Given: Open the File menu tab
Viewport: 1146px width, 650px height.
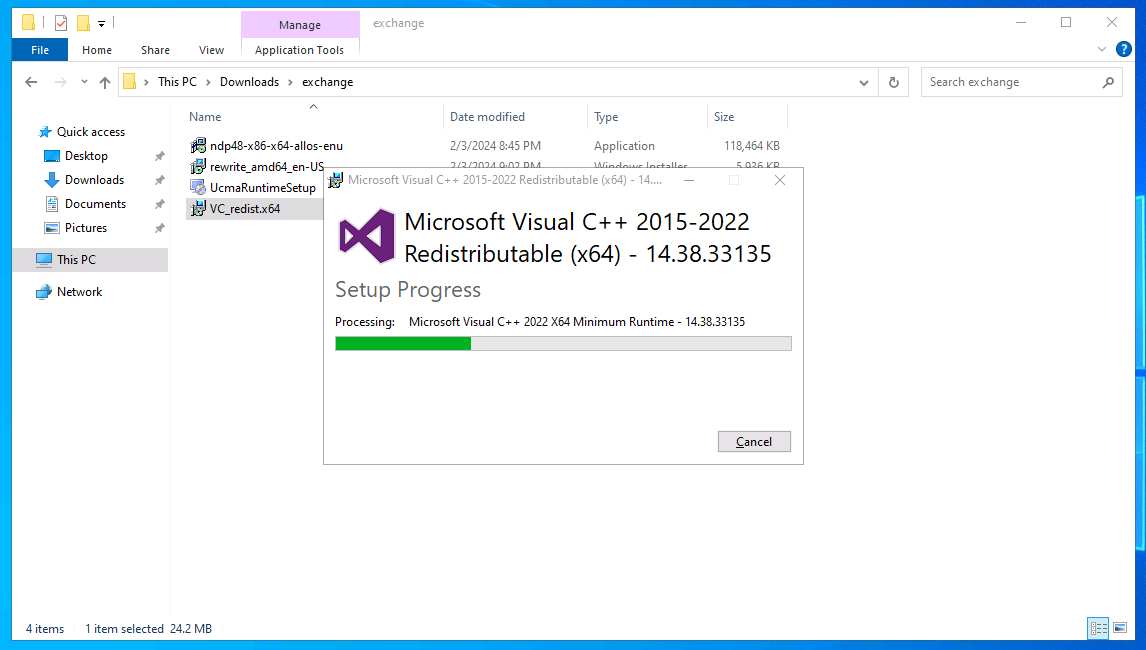Looking at the screenshot, I should coord(40,50).
